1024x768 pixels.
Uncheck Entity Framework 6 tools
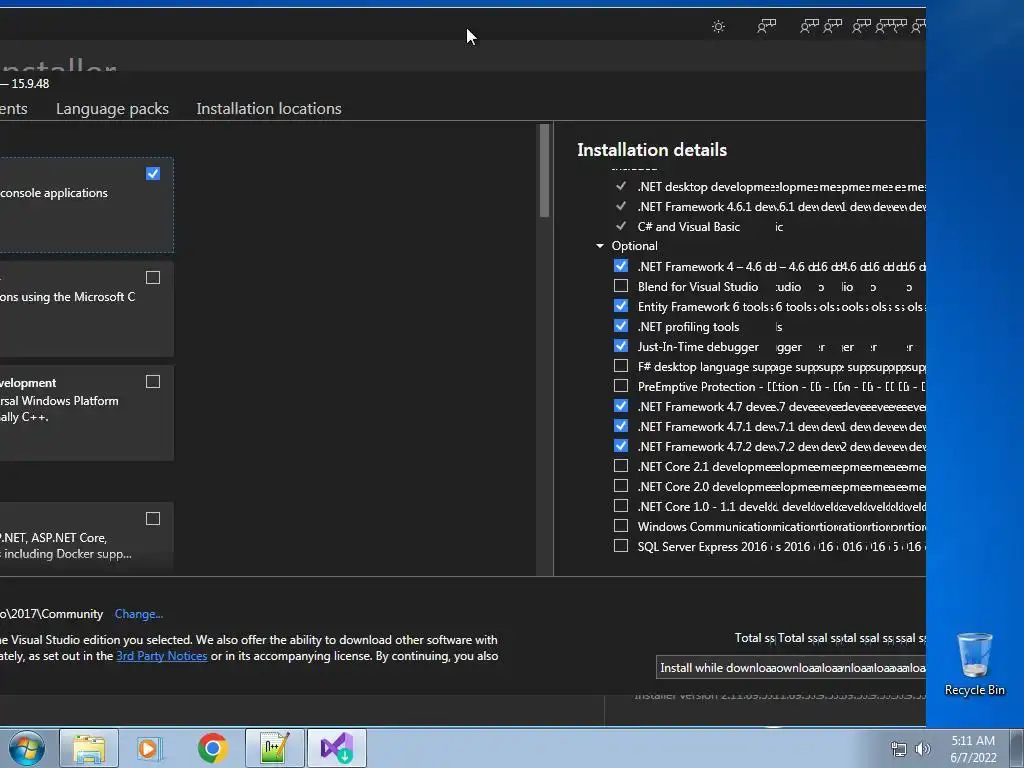click(621, 306)
